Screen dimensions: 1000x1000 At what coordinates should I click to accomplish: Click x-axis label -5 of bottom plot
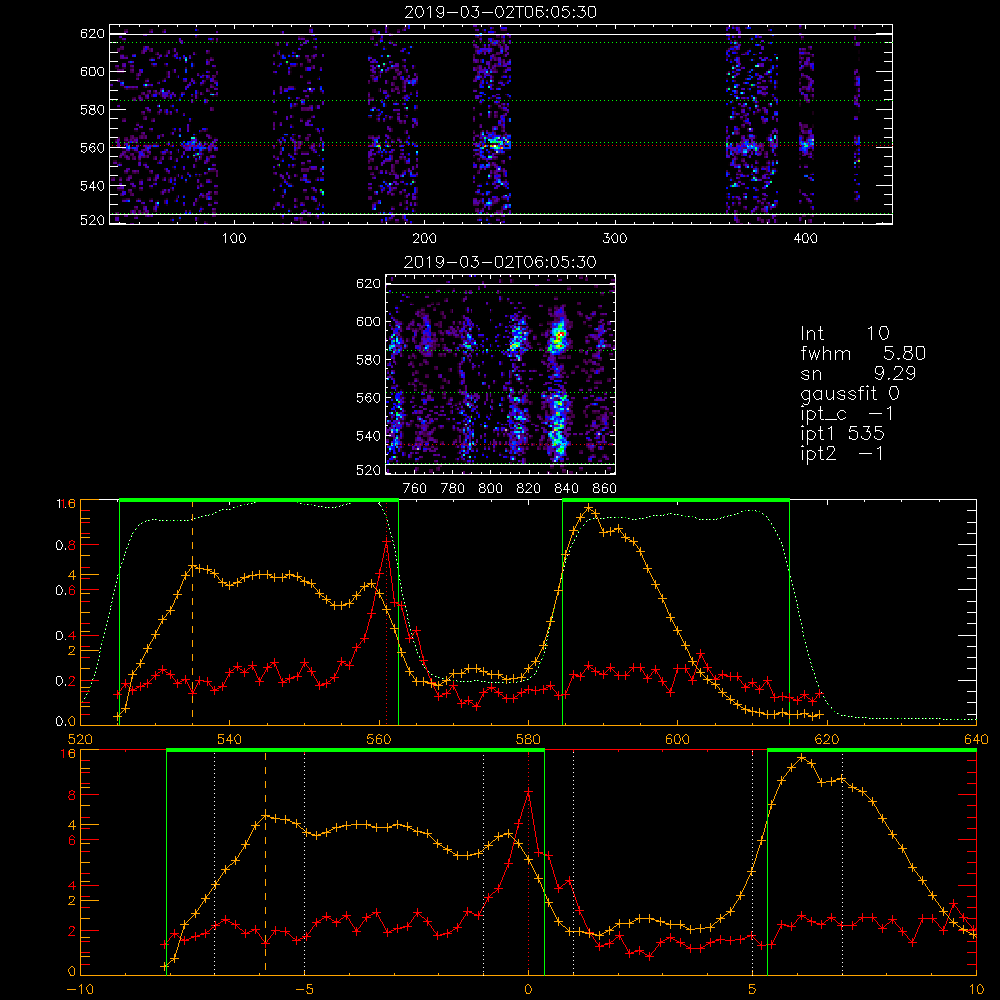coord(304,990)
